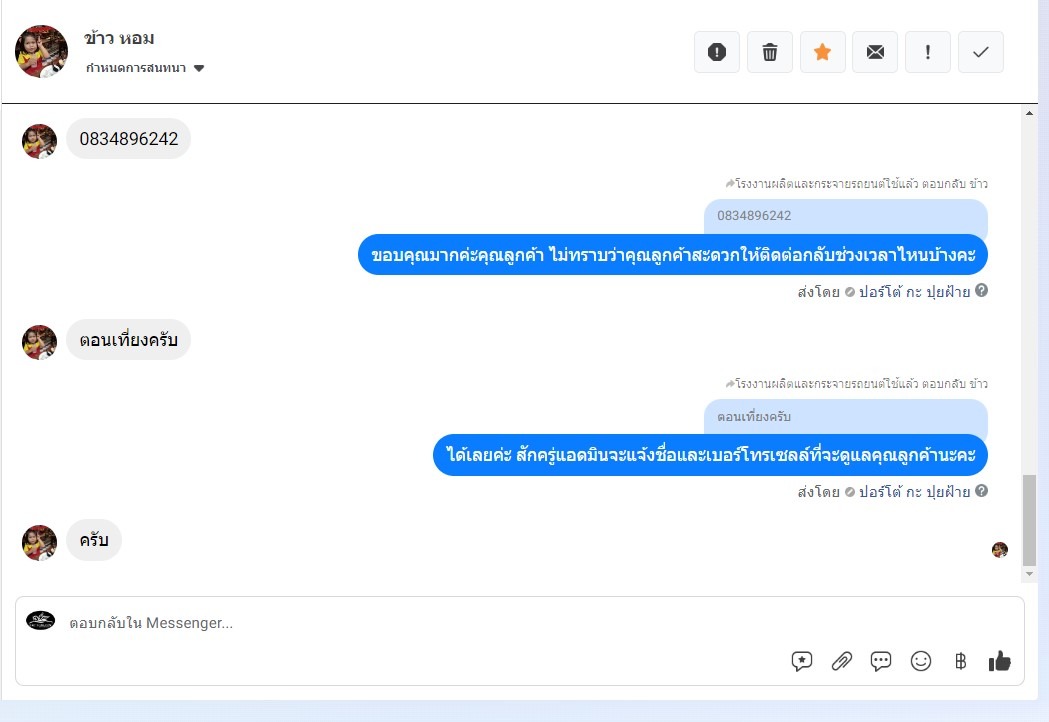The width and height of the screenshot is (1049, 722).
Task: Open the ข้าว หอม profile picture in the header
Action: [x=41, y=52]
